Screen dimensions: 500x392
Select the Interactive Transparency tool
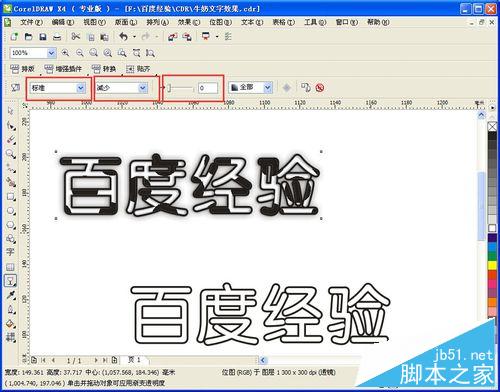pyautogui.click(x=10, y=281)
